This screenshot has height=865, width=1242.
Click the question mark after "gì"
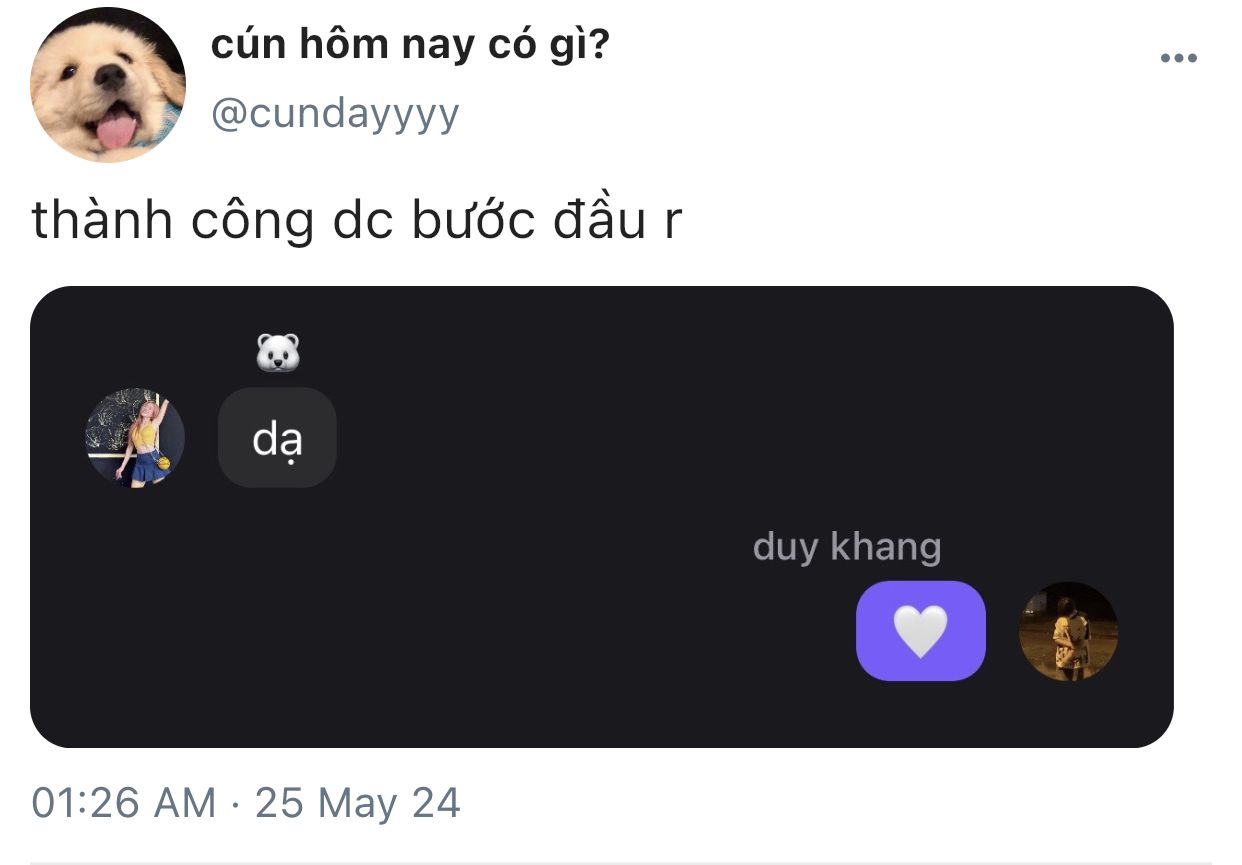pos(599,46)
